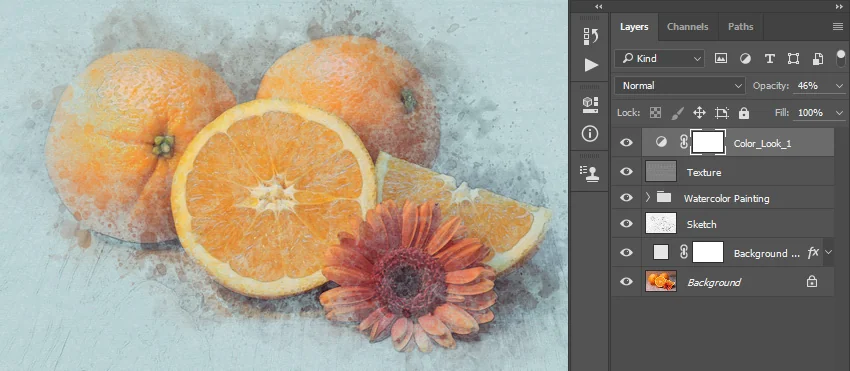Lock image pixels brush icon
Viewport: 850px width, 371px height.
click(678, 113)
